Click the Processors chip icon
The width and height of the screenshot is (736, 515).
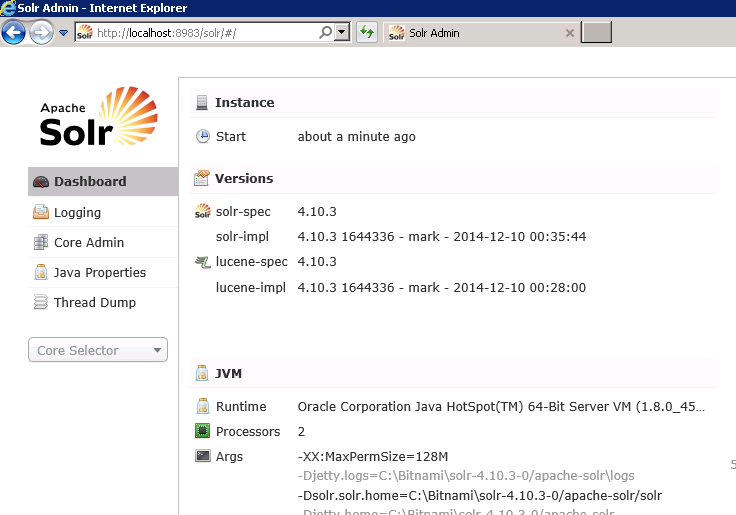(x=202, y=430)
